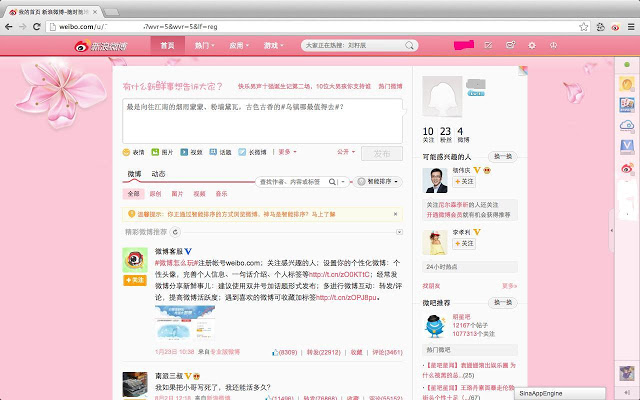640x400 pixels.
Task: Follow the first suggested user via 关注
Action: pyautogui.click(x=464, y=181)
